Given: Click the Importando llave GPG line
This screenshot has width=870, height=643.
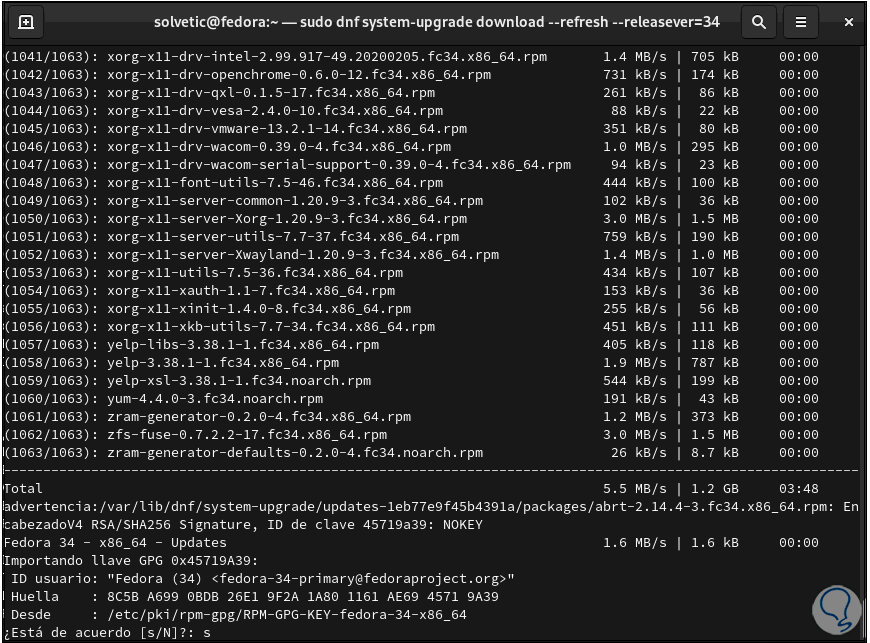Looking at the screenshot, I should click(x=132, y=560).
